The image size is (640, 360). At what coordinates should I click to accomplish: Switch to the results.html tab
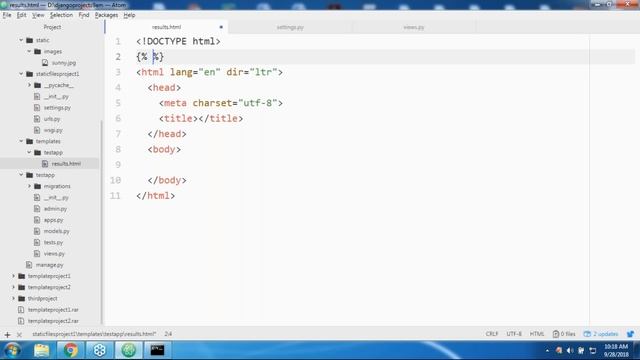[167, 27]
